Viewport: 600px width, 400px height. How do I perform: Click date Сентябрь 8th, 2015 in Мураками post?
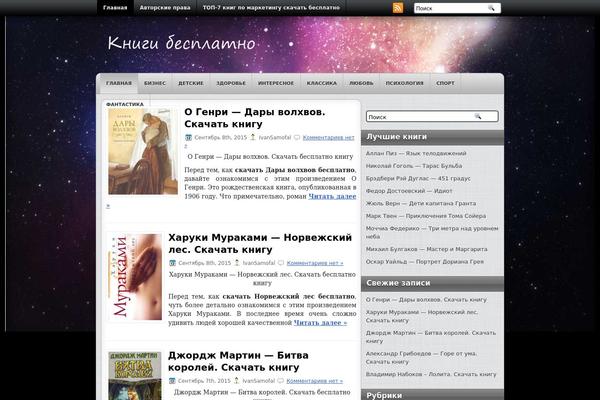(x=205, y=263)
